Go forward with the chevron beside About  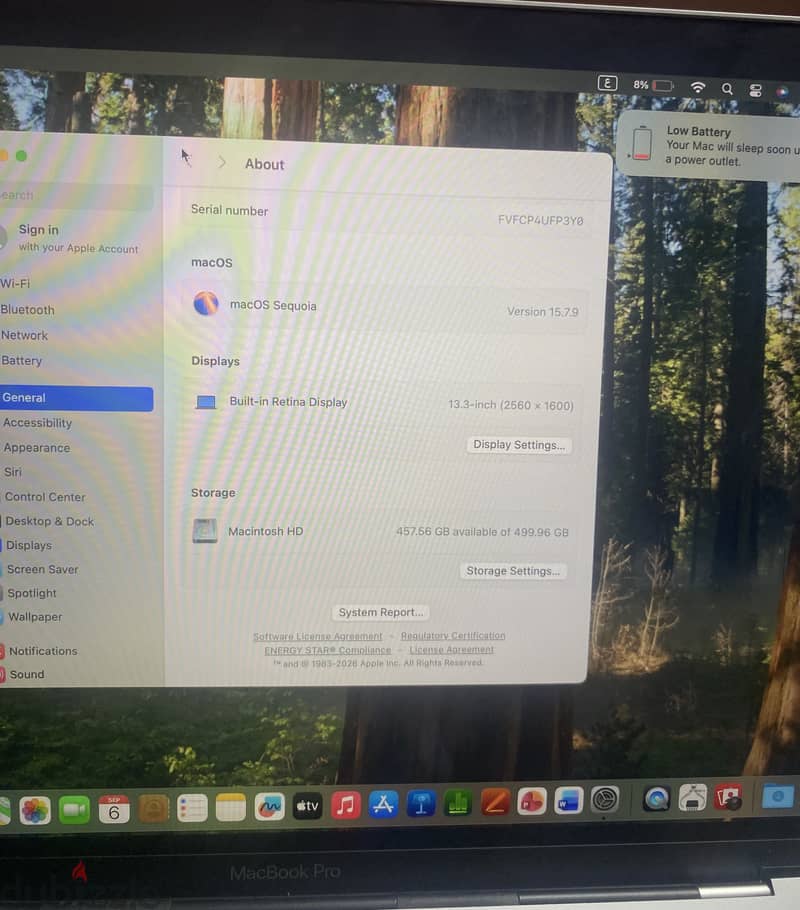[222, 163]
